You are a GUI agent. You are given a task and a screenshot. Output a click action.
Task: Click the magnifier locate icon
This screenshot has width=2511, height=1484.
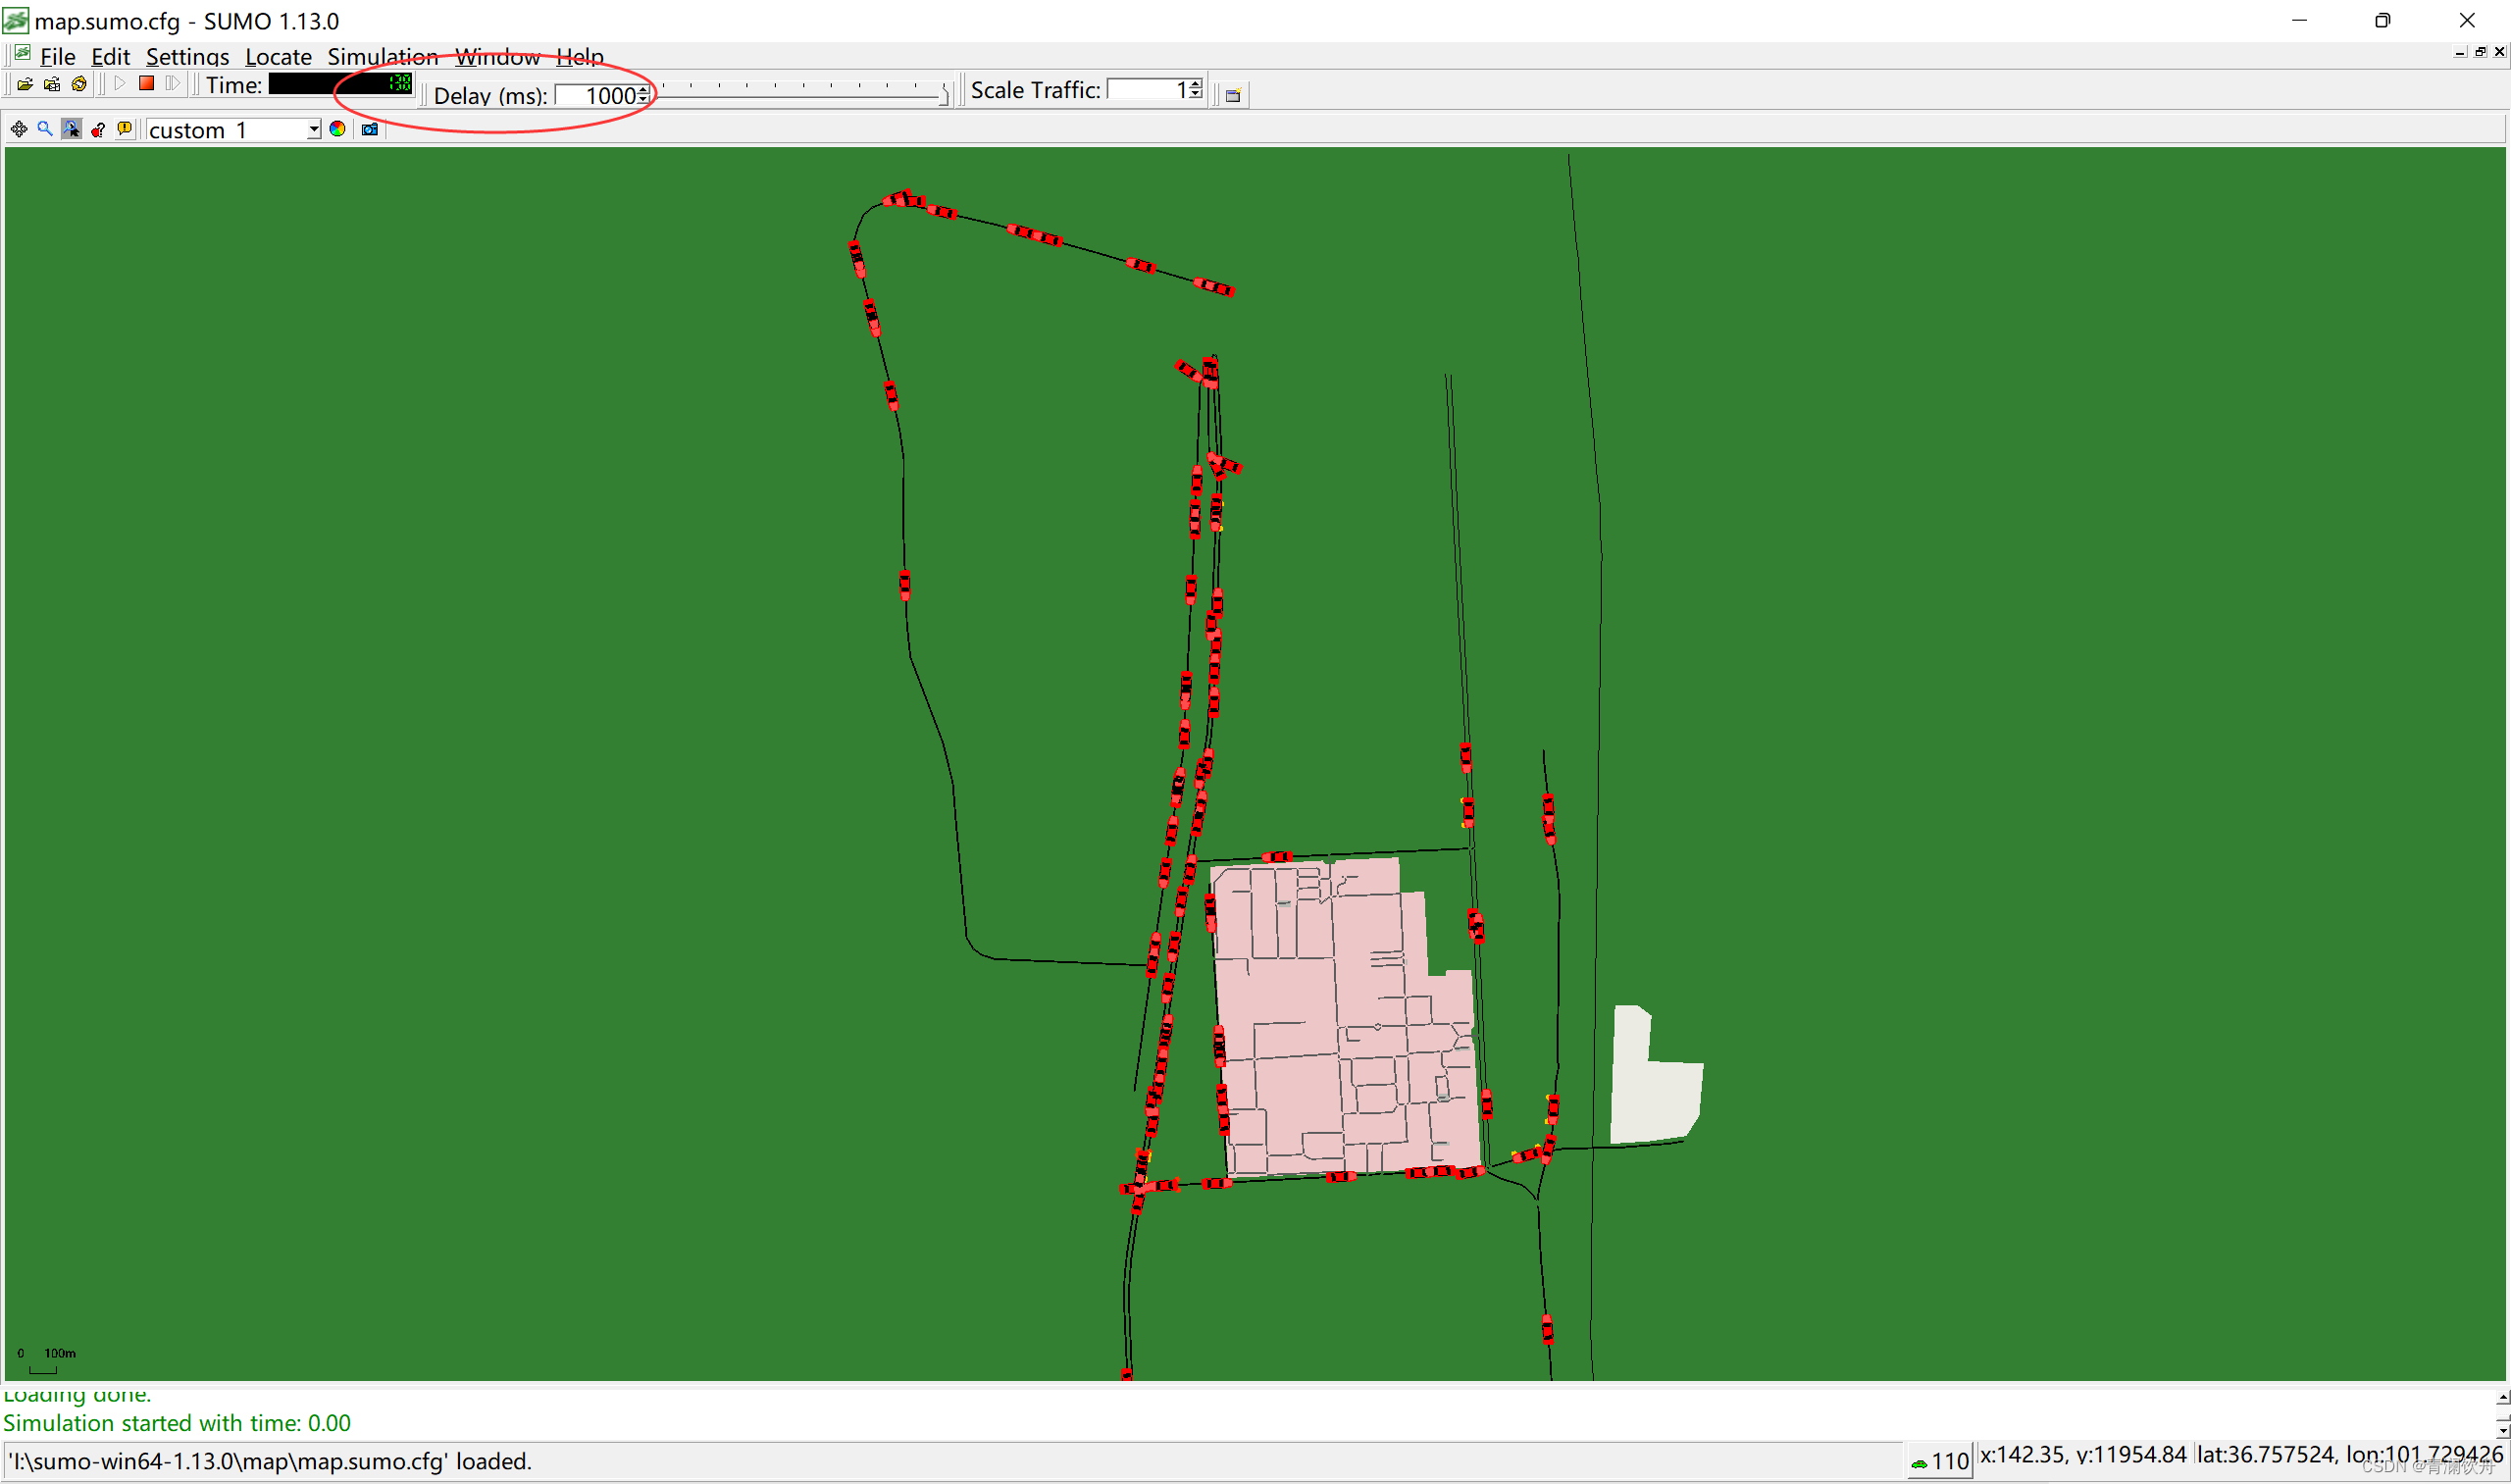pyautogui.click(x=45, y=129)
